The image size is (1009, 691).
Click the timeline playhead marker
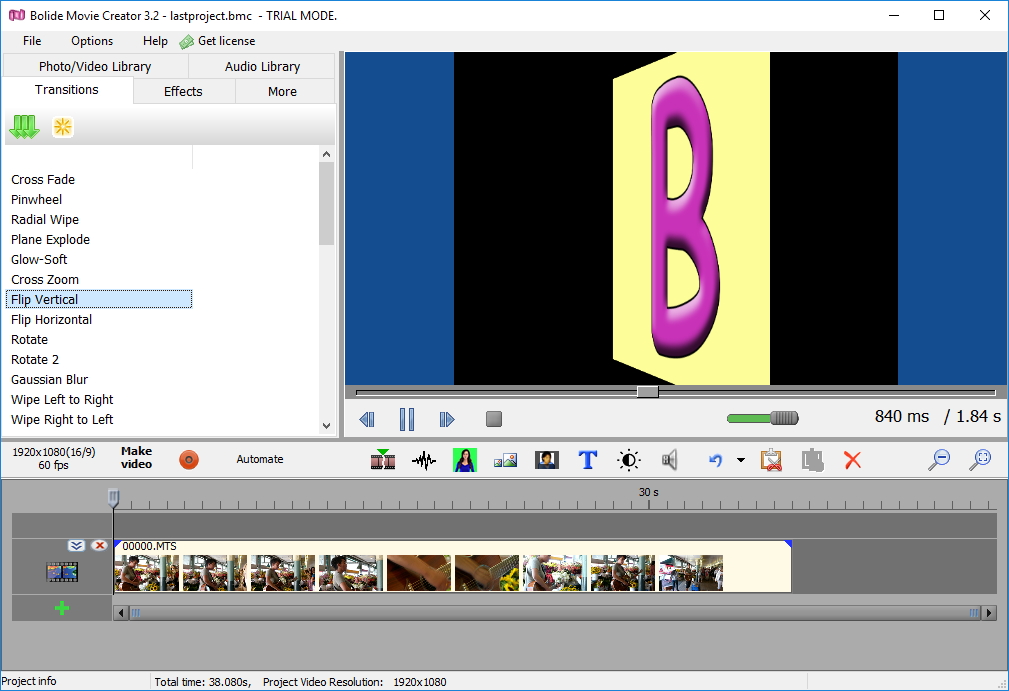(x=113, y=498)
